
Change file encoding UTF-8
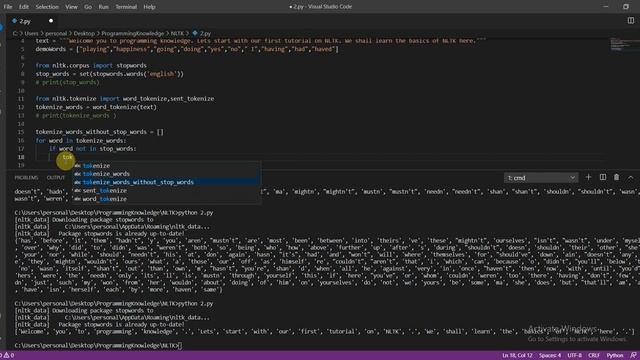pyautogui.click(x=574, y=355)
